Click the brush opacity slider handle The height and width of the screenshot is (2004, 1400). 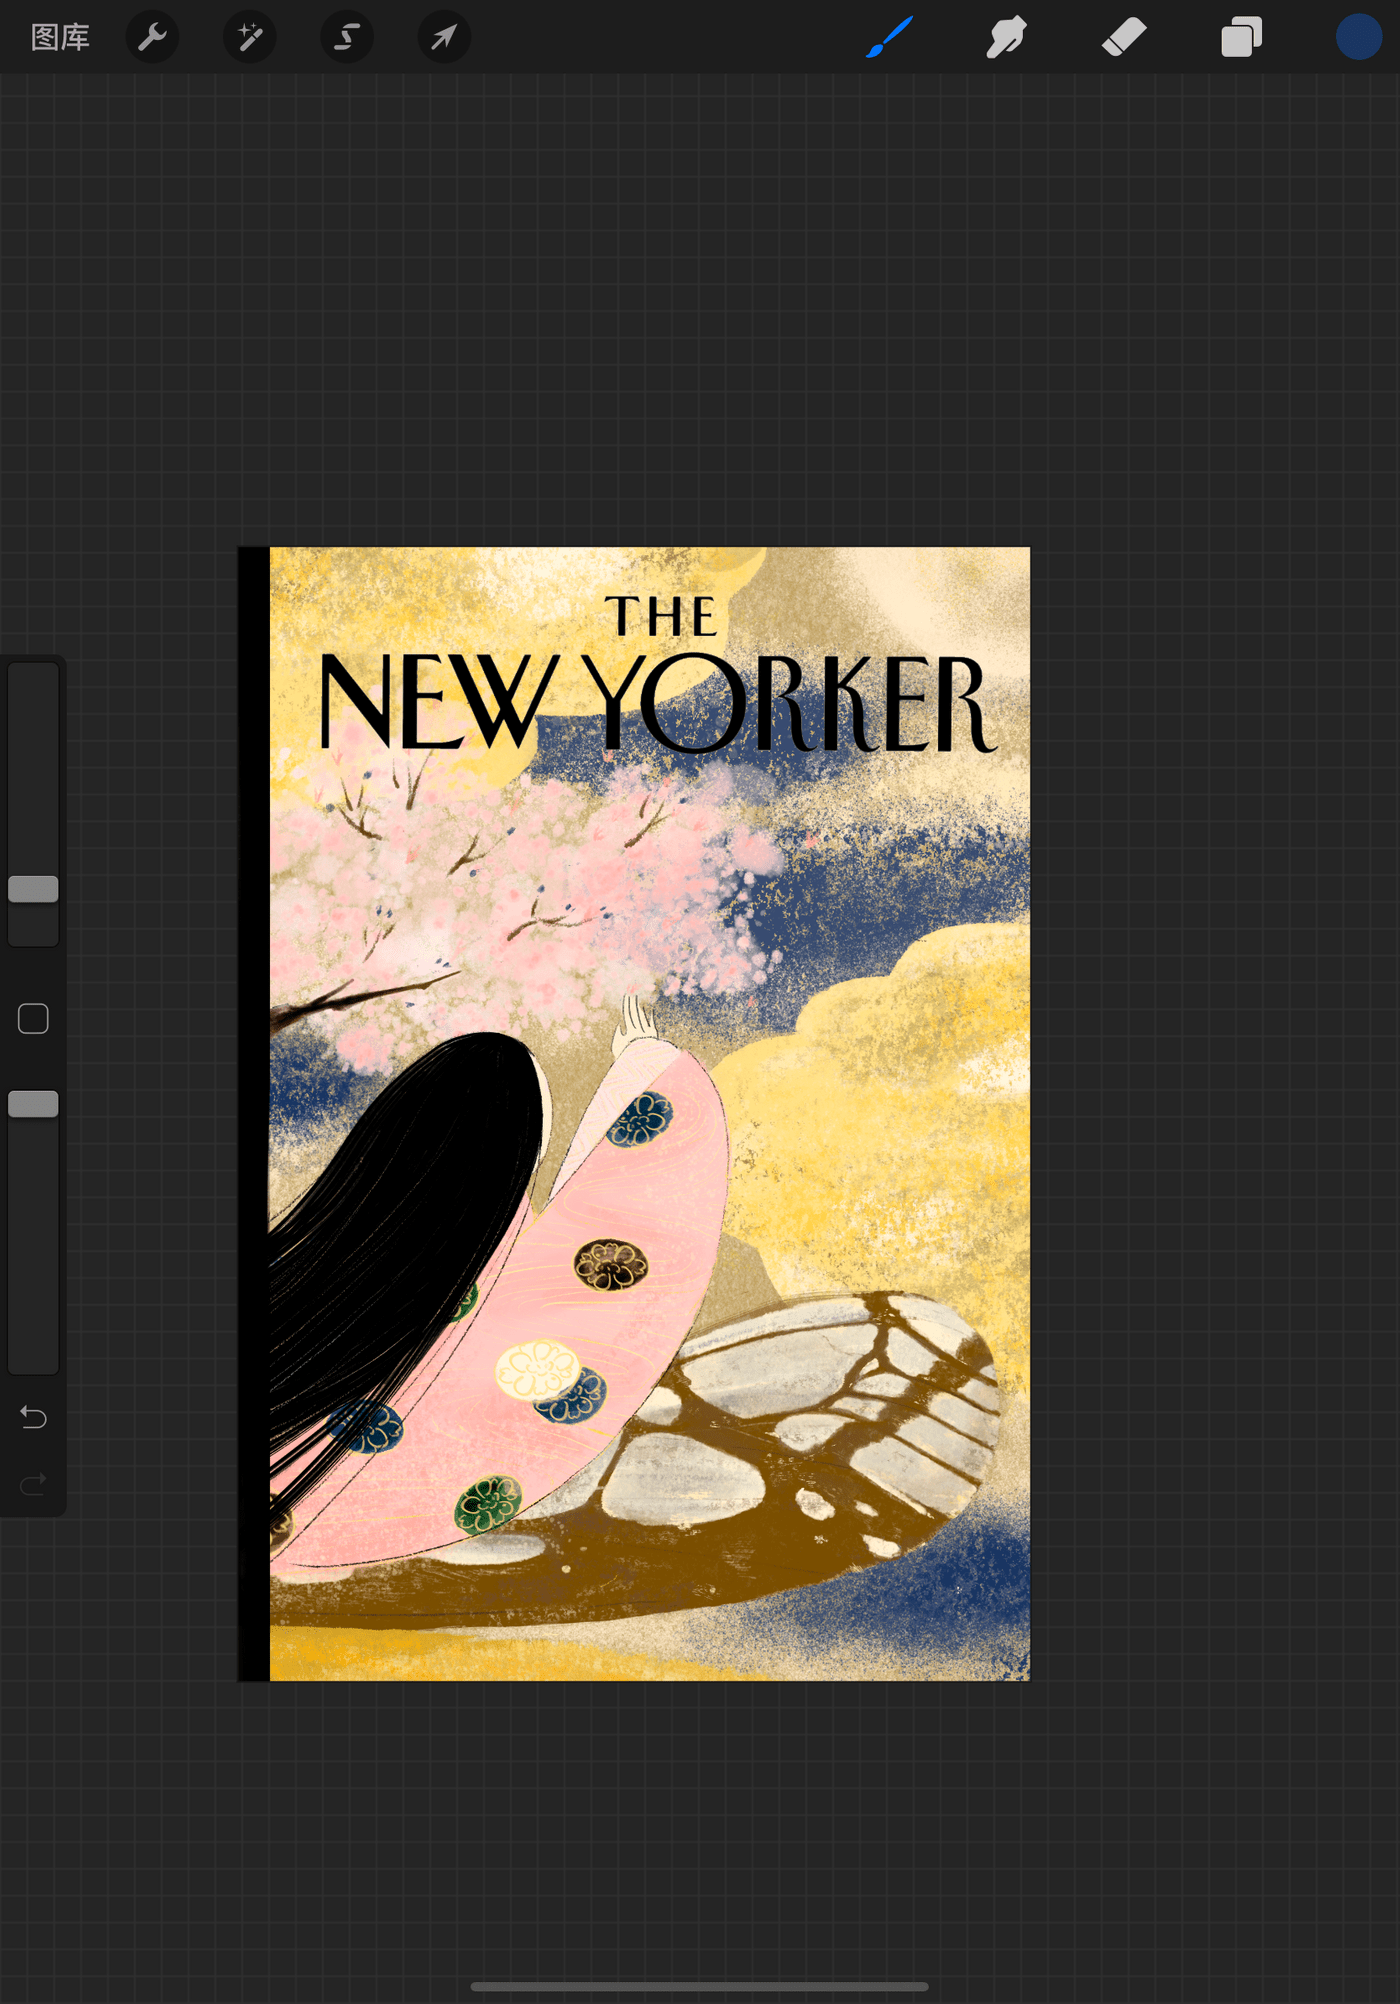point(33,1104)
